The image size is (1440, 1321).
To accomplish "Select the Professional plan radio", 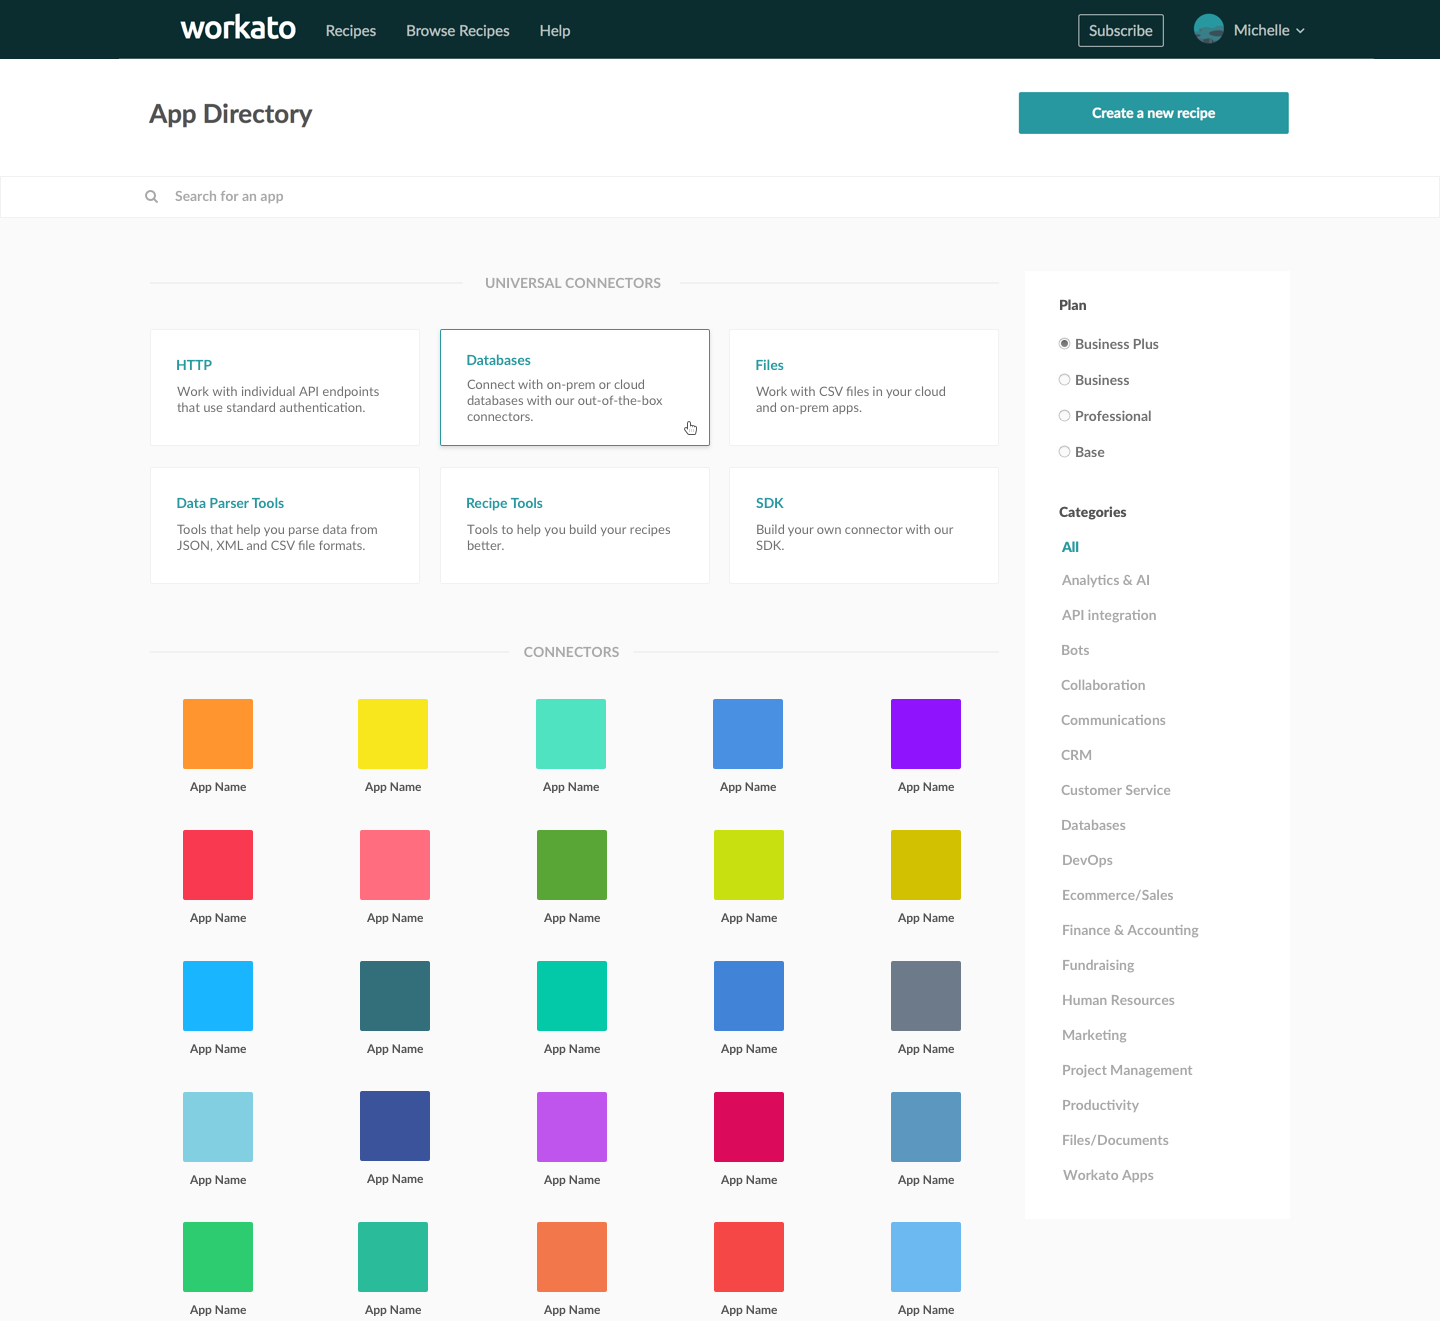I will [x=1064, y=416].
